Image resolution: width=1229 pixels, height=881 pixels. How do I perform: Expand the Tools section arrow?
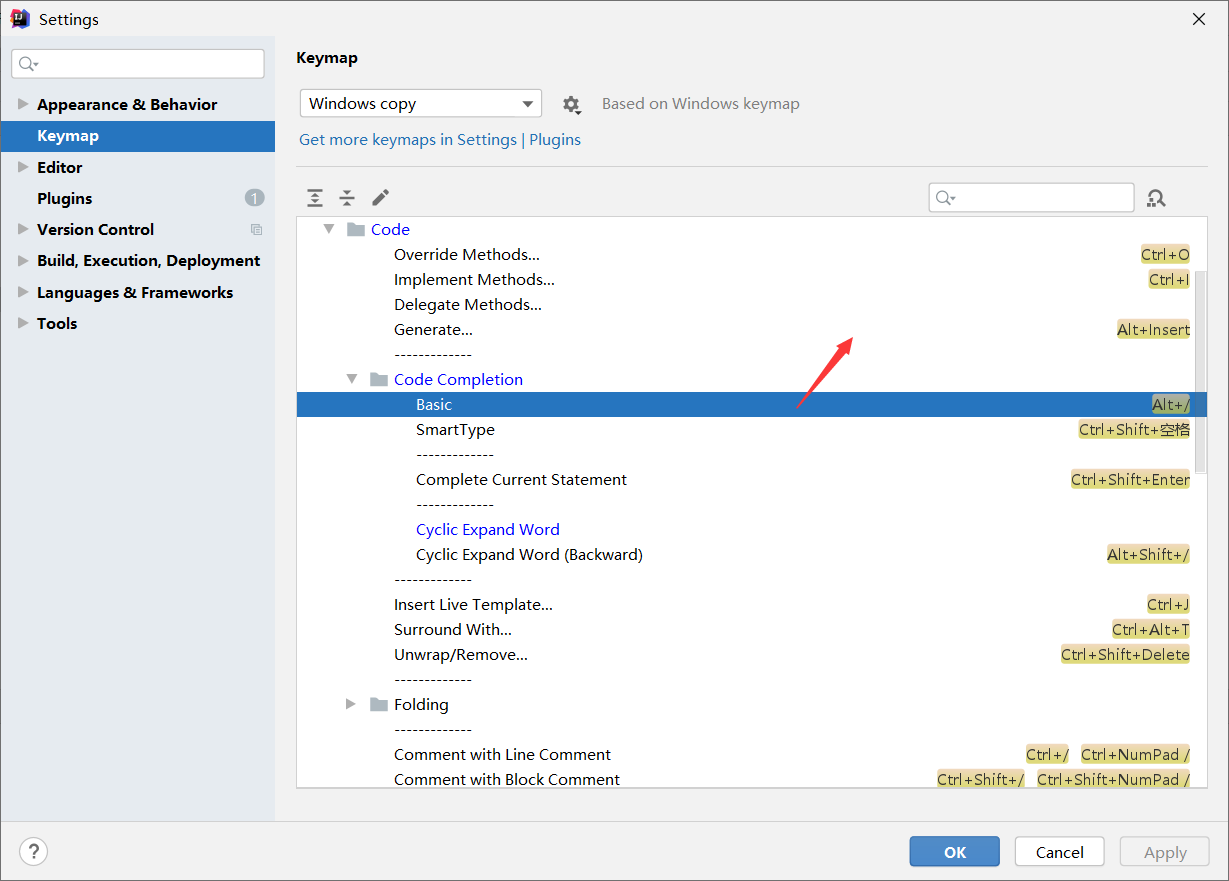(23, 323)
